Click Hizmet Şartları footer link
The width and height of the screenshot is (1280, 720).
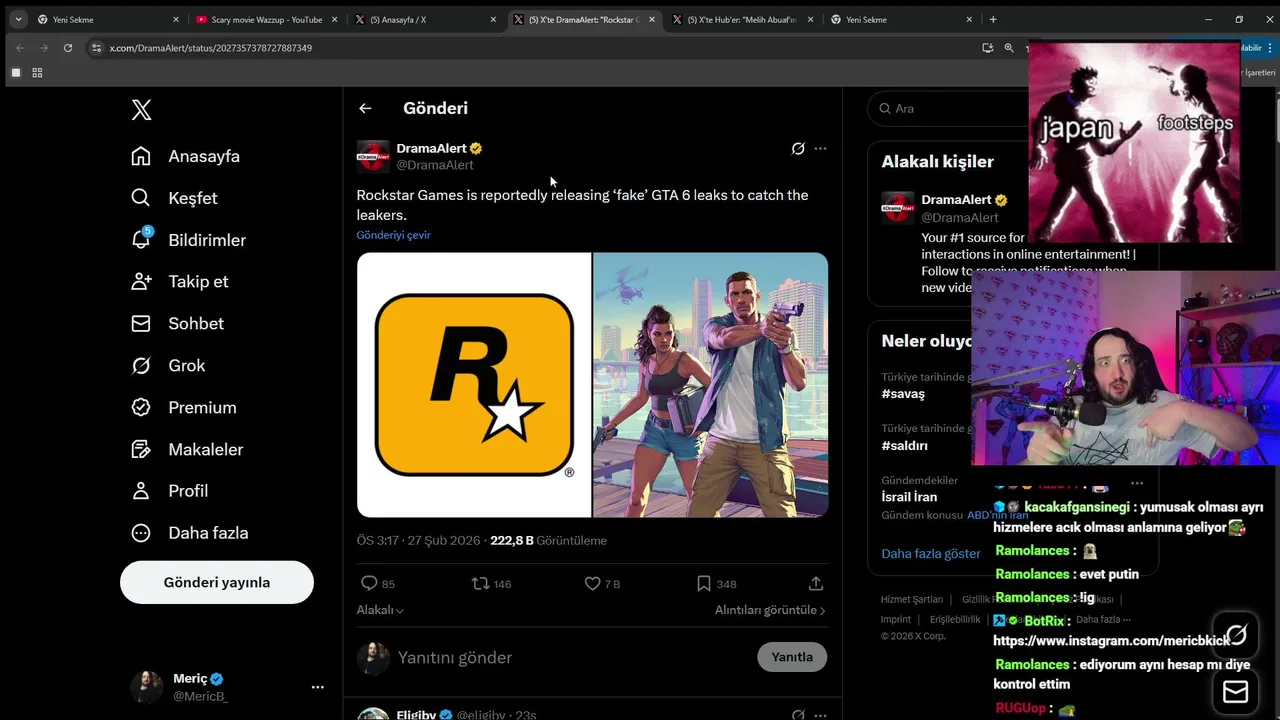click(x=911, y=599)
